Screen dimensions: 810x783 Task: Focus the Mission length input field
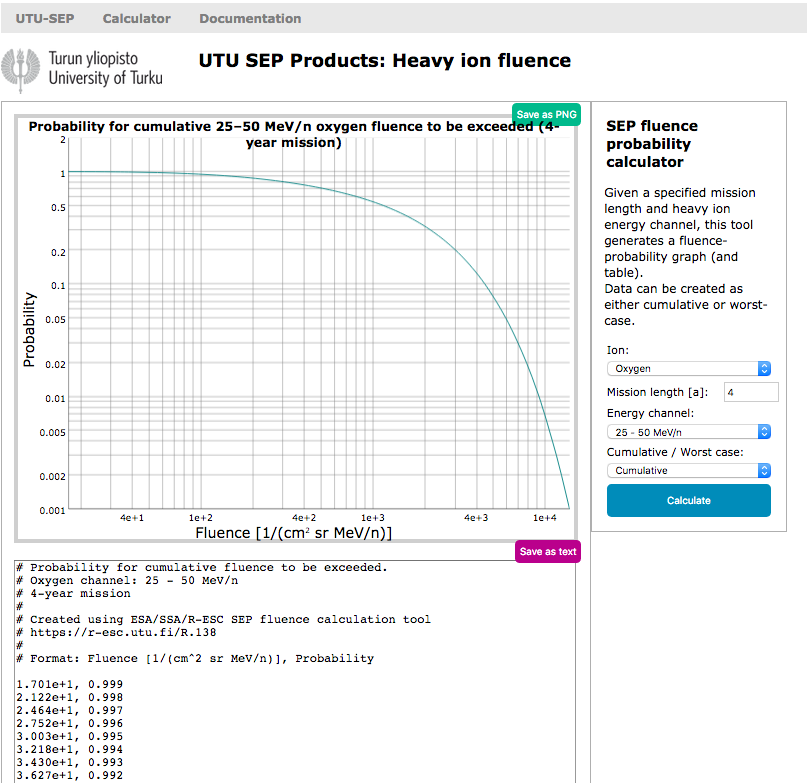coord(751,393)
